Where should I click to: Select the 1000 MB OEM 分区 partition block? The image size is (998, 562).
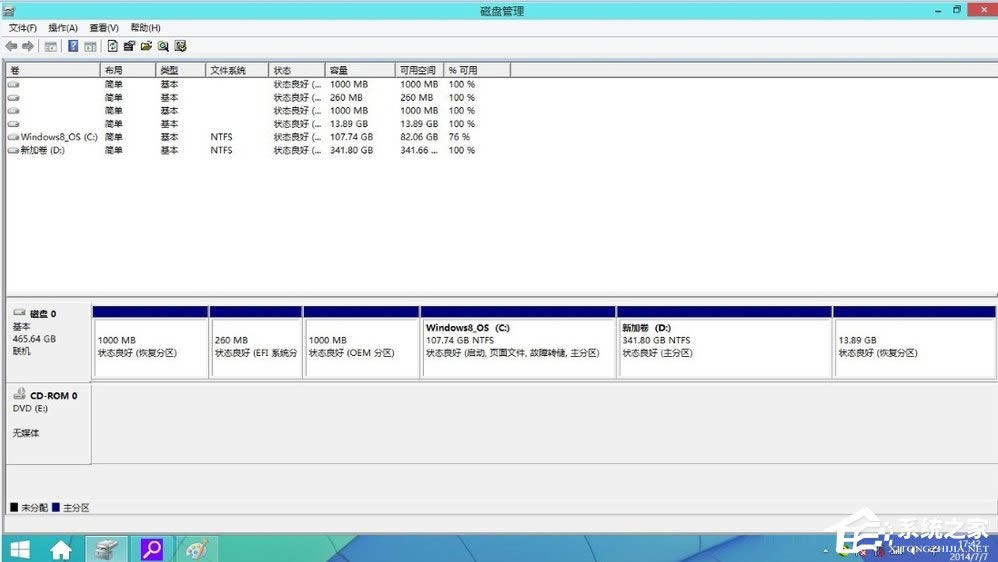point(362,342)
